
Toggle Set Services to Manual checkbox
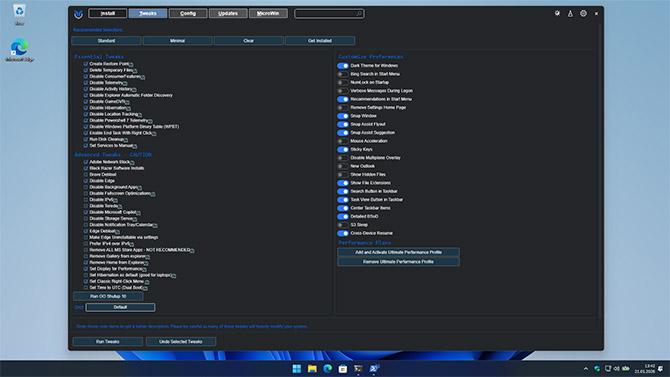(x=86, y=146)
